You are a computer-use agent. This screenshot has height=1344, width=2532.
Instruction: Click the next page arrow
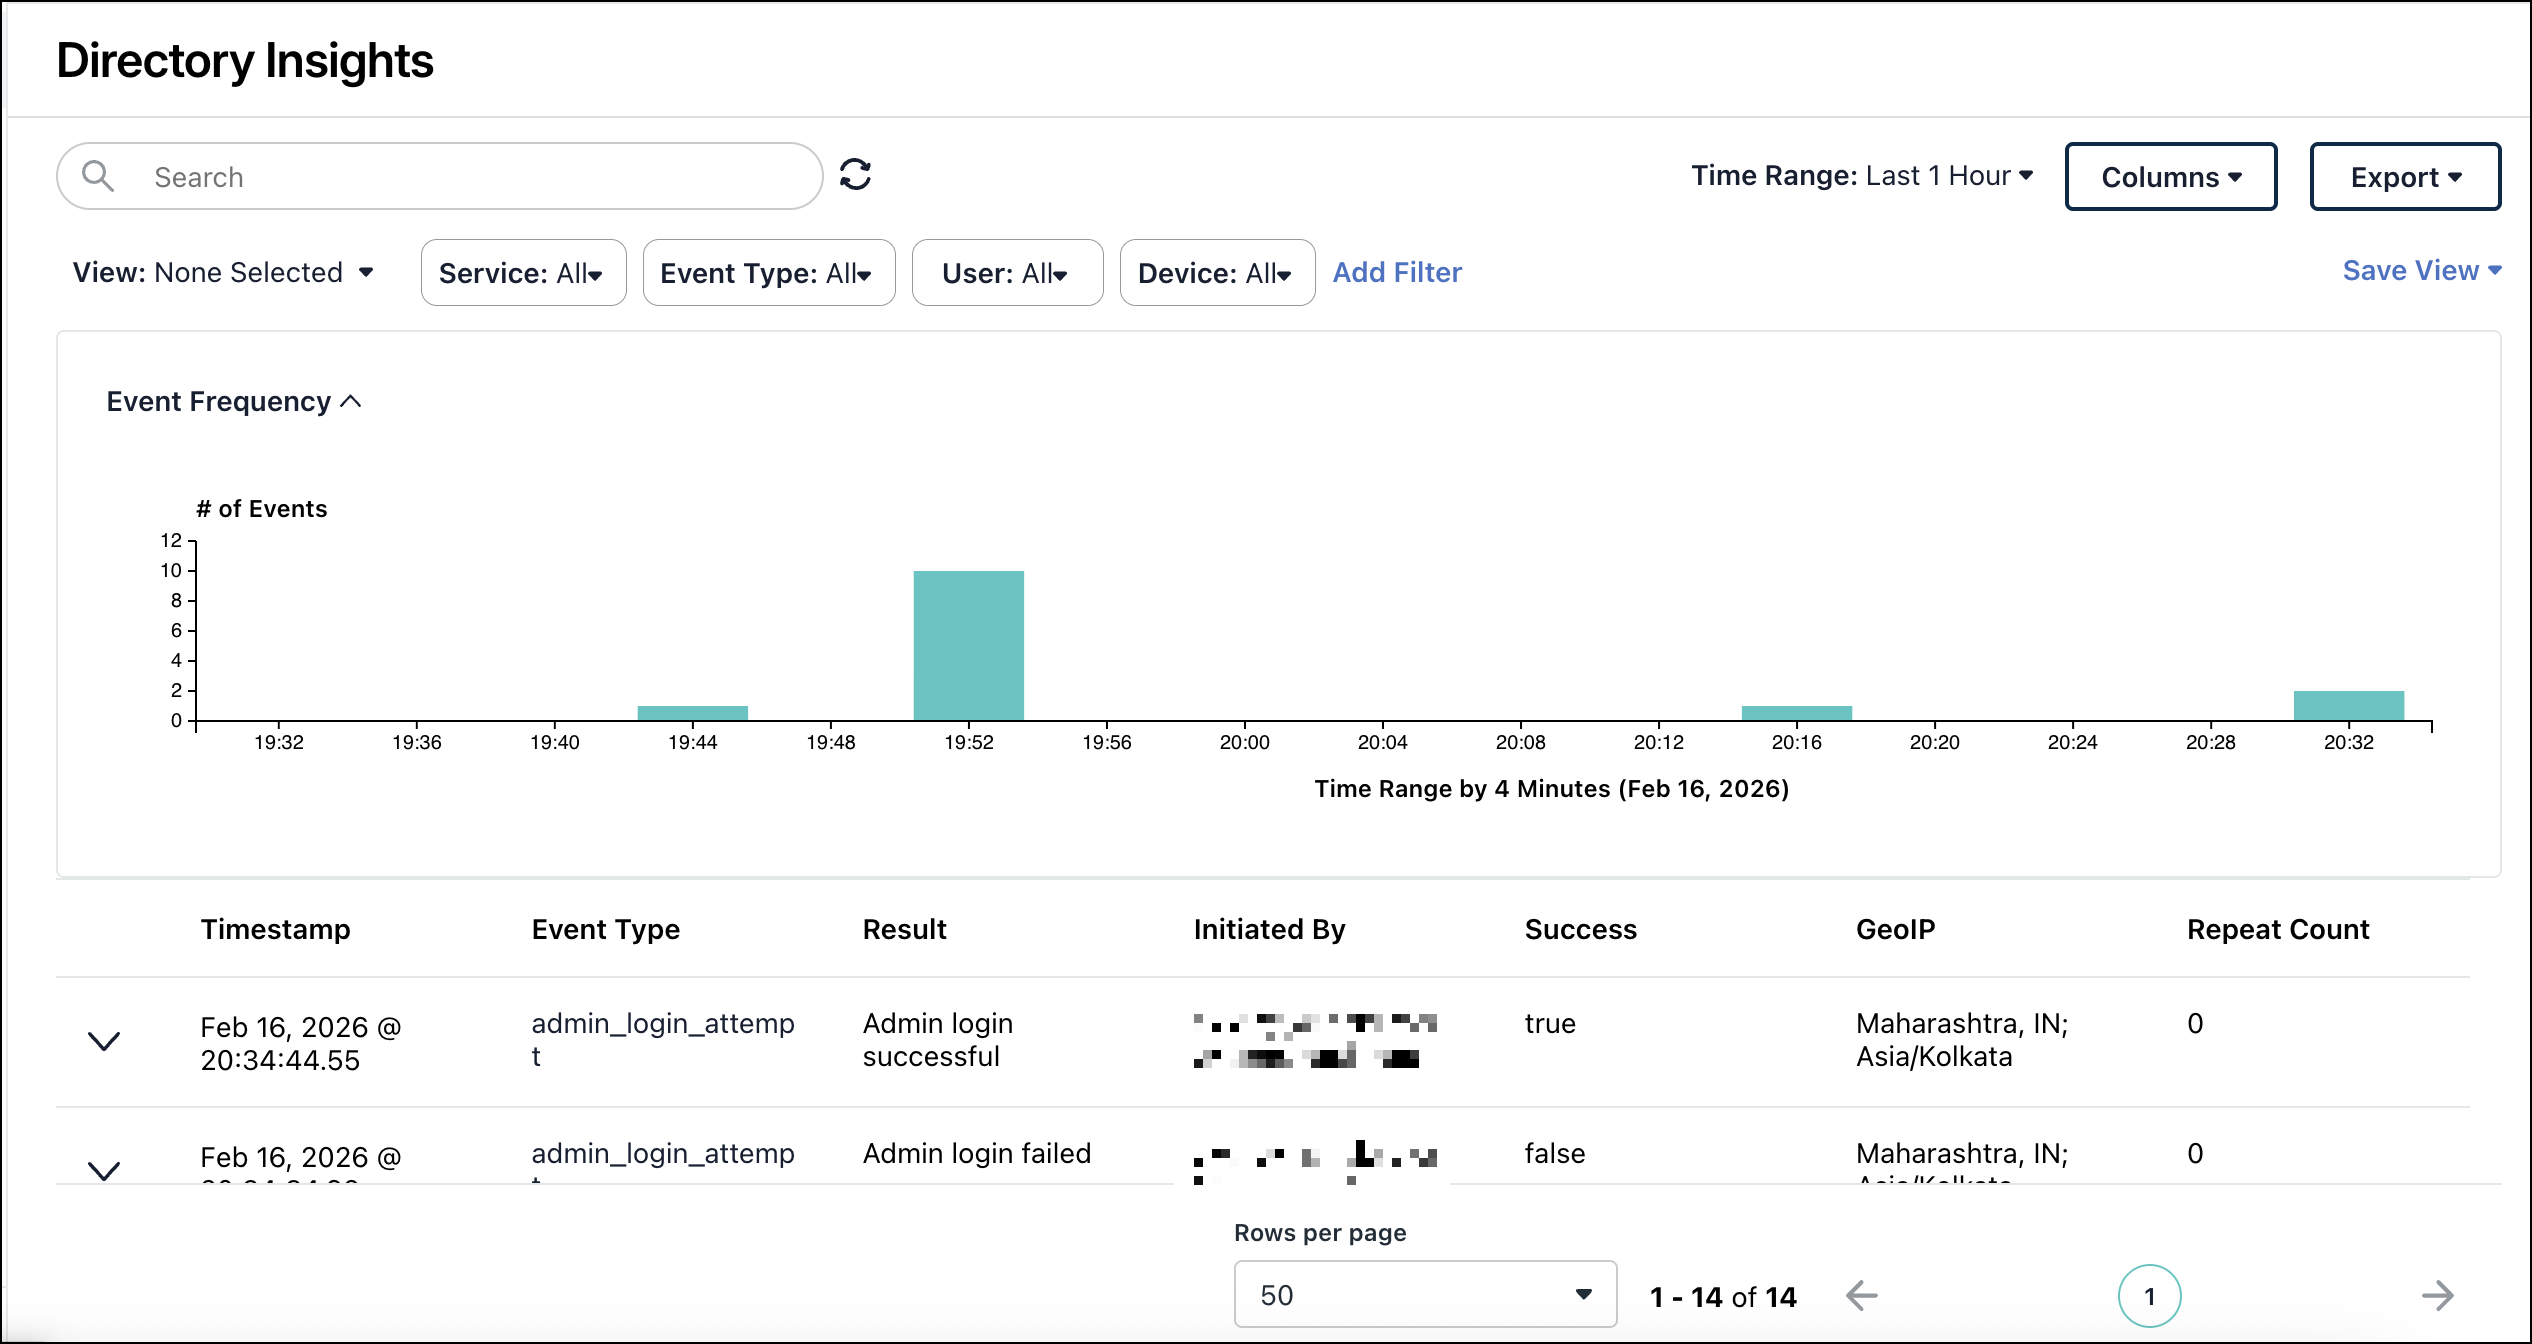coord(2437,1295)
